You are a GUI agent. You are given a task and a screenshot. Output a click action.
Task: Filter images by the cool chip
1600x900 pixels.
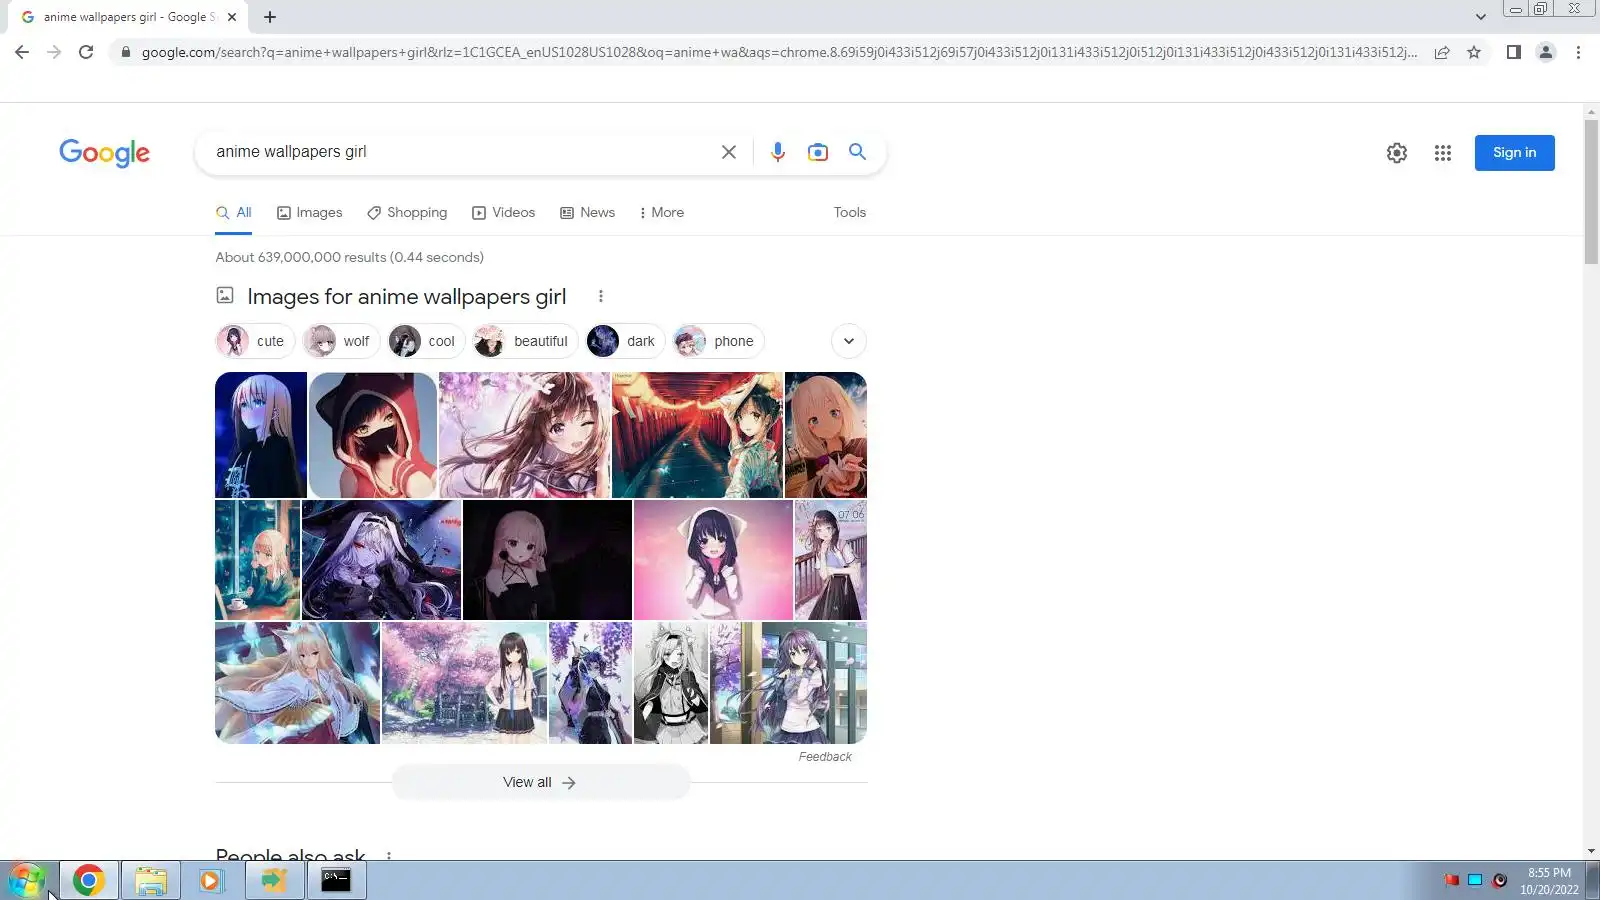click(x=427, y=341)
